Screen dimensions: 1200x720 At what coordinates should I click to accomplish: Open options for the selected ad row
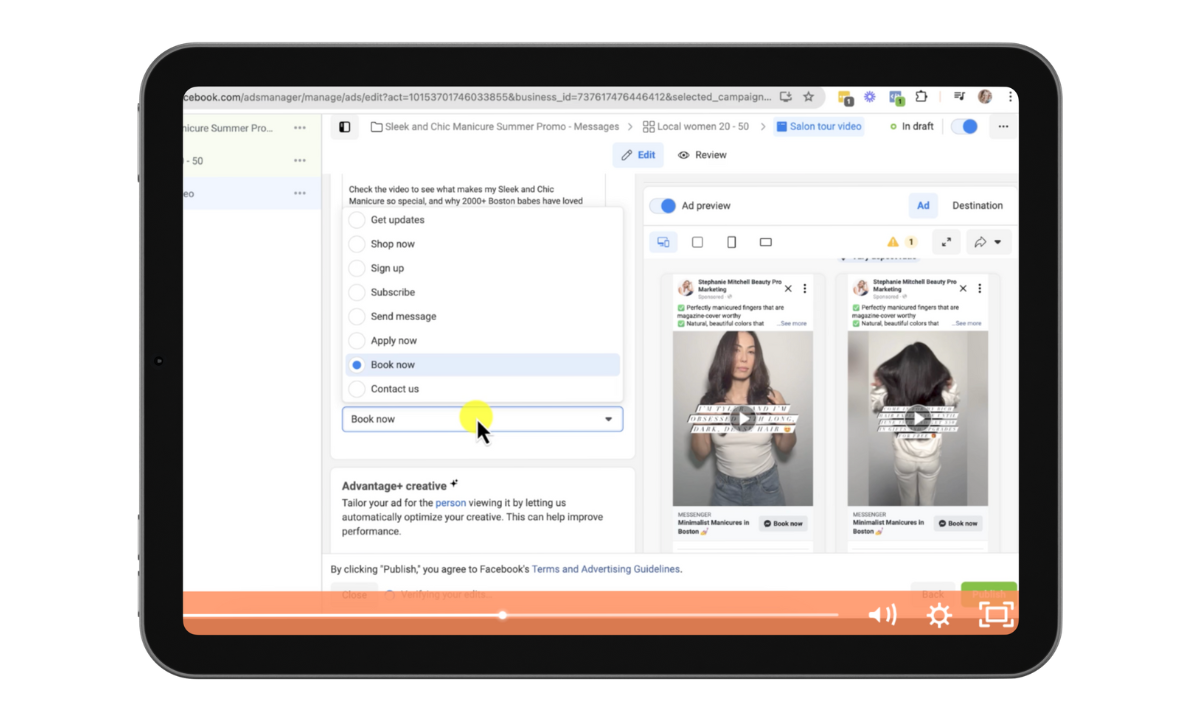click(x=300, y=194)
